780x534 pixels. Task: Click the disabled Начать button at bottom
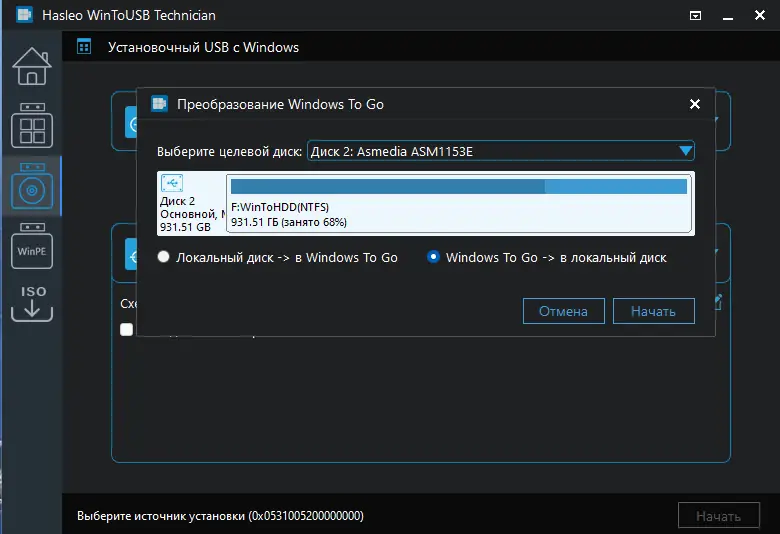point(719,516)
